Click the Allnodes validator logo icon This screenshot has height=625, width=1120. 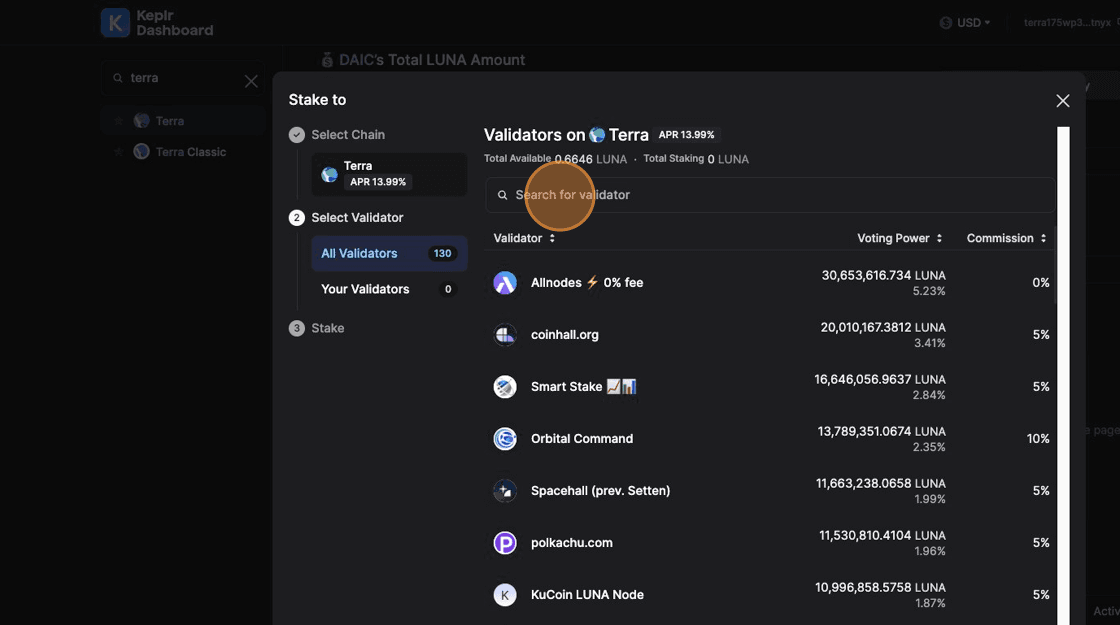click(505, 283)
